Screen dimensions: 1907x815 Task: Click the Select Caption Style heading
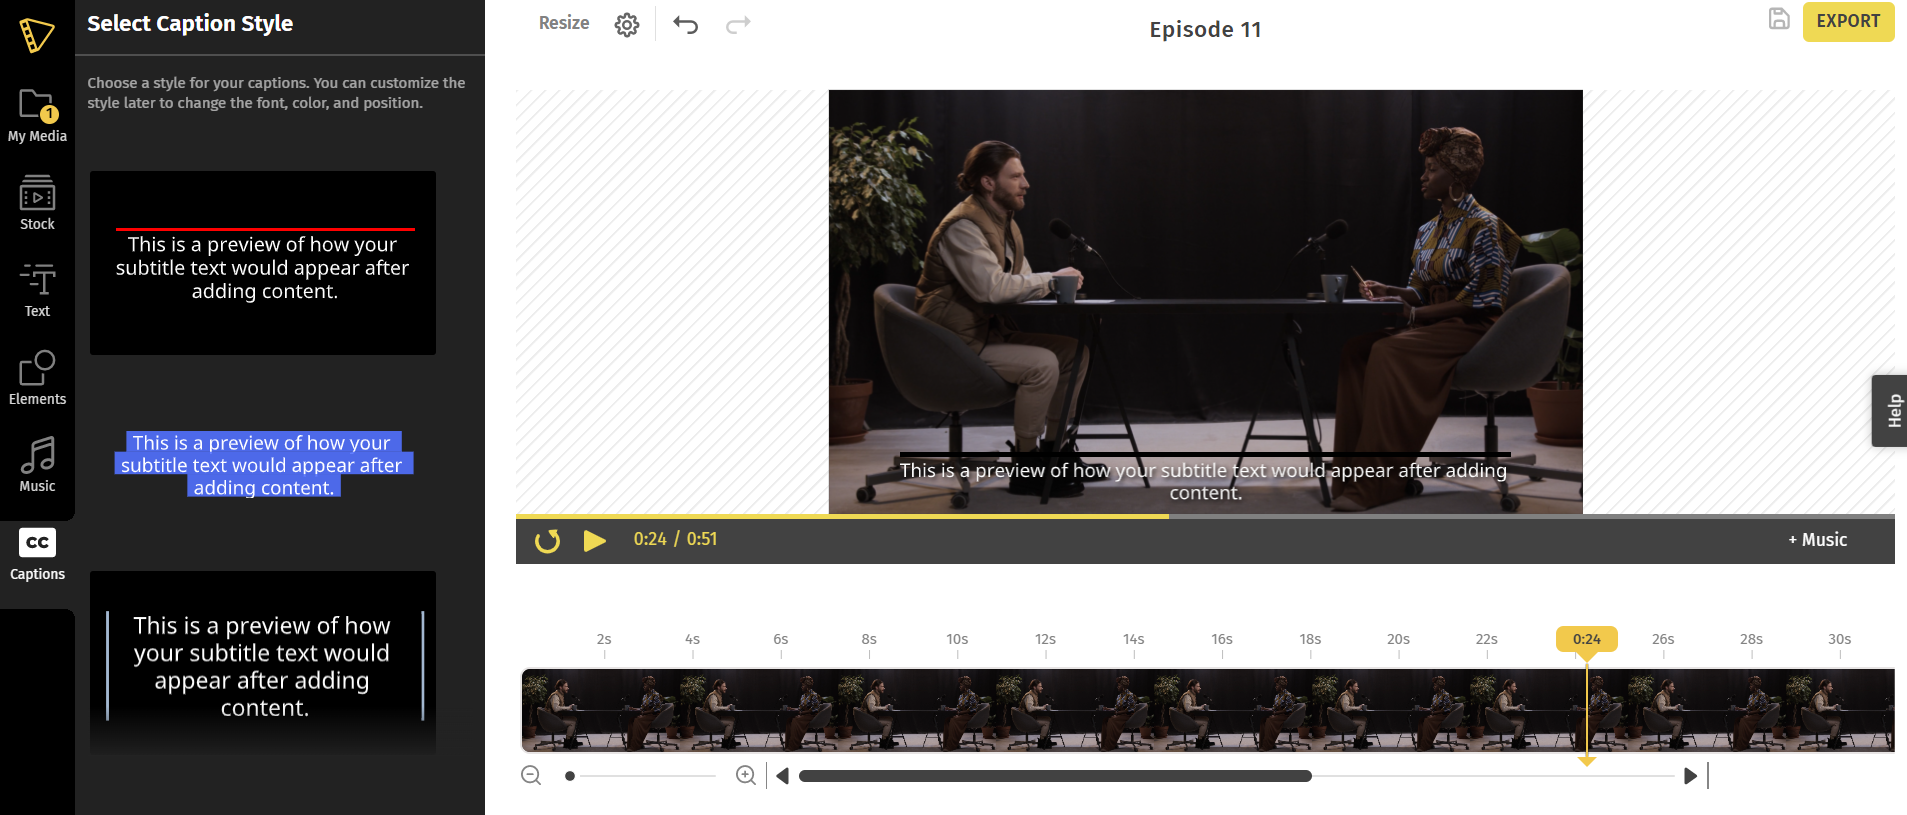(190, 23)
